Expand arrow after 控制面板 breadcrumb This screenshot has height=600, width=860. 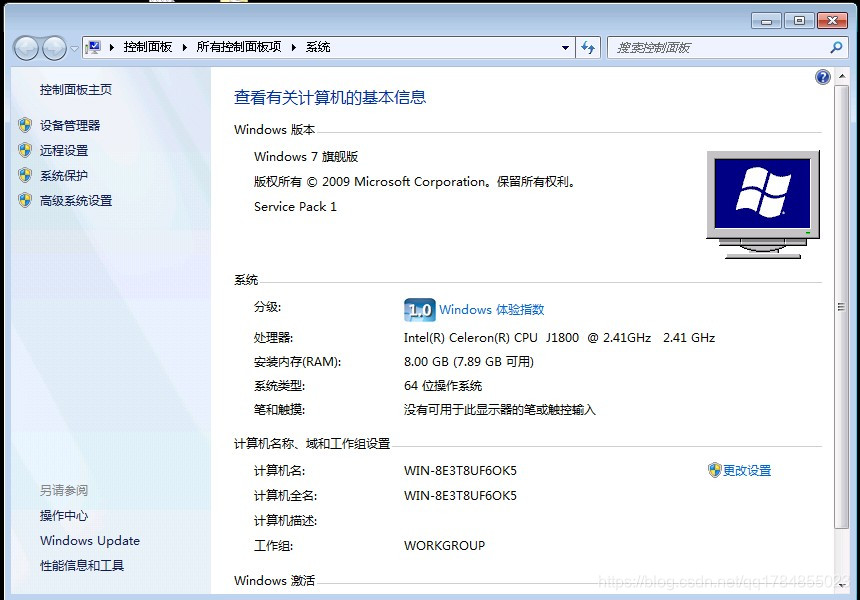click(x=185, y=48)
